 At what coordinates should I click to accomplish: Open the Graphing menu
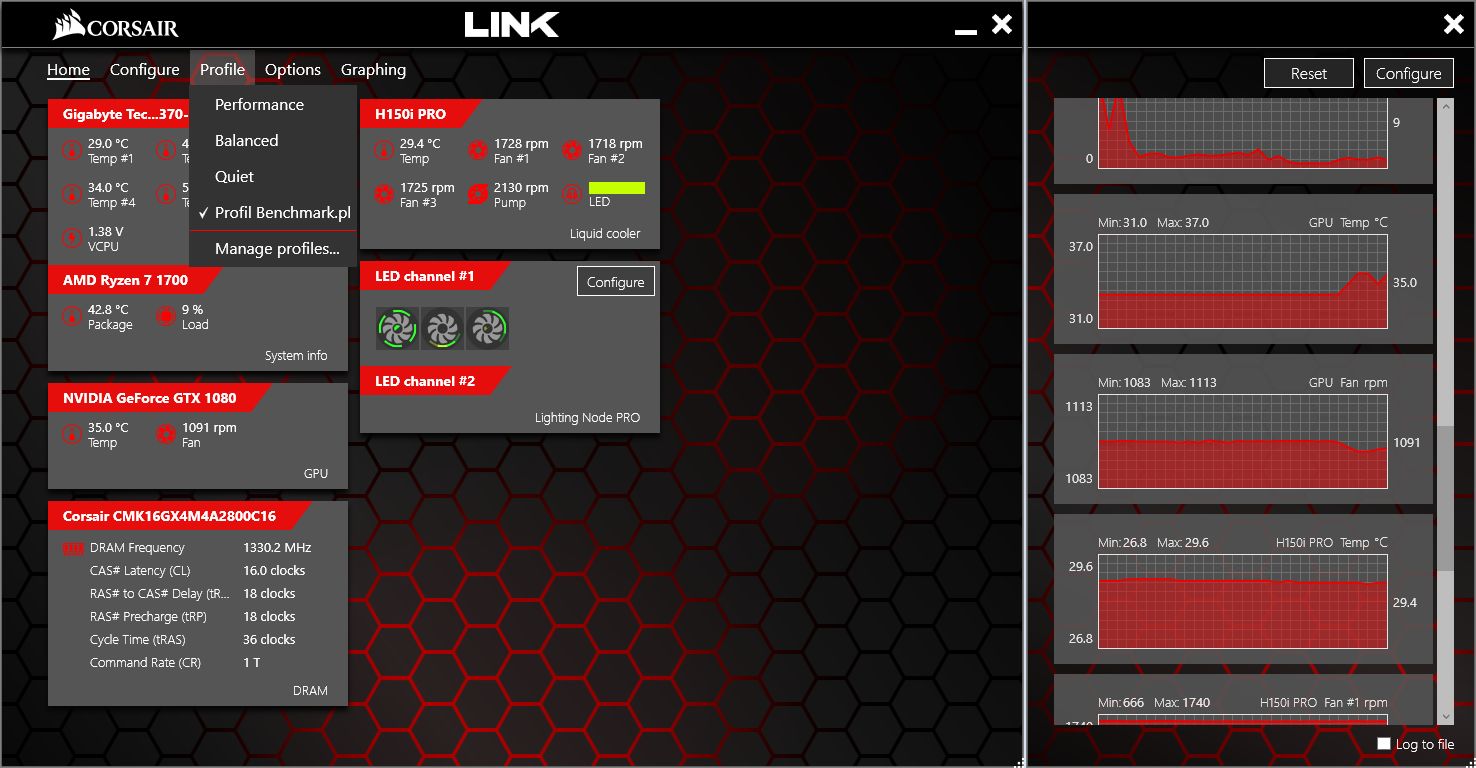(x=373, y=70)
